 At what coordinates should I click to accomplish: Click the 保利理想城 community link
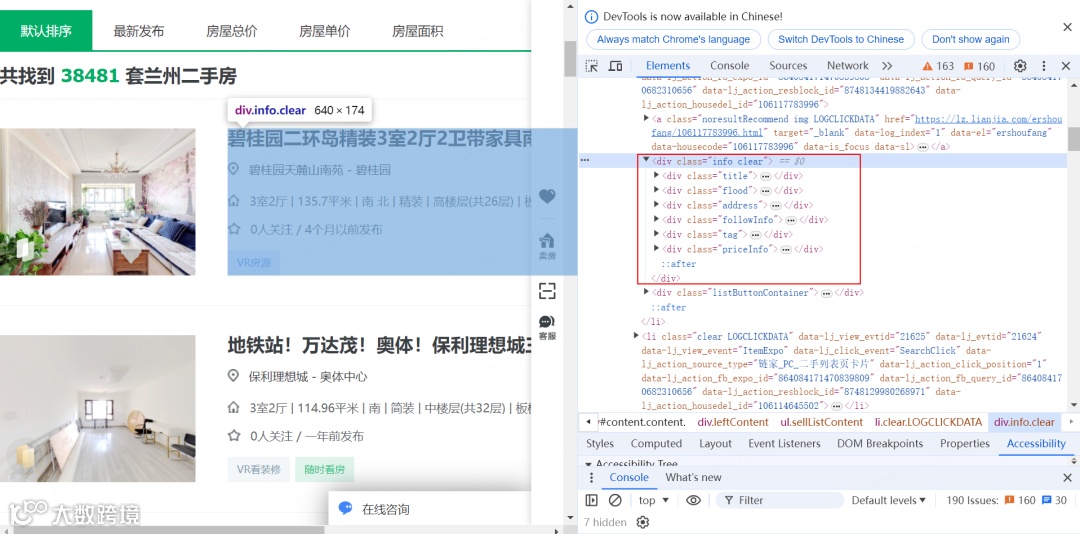278,377
